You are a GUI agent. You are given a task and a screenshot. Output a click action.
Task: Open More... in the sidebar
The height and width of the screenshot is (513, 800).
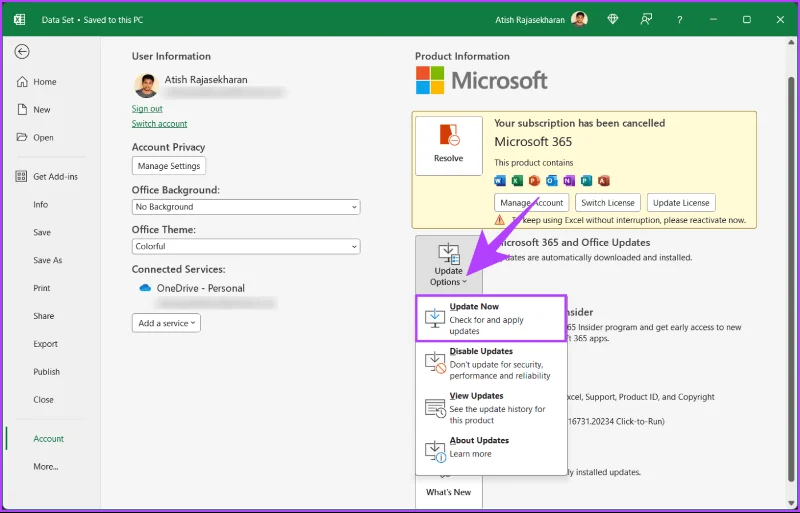point(45,467)
